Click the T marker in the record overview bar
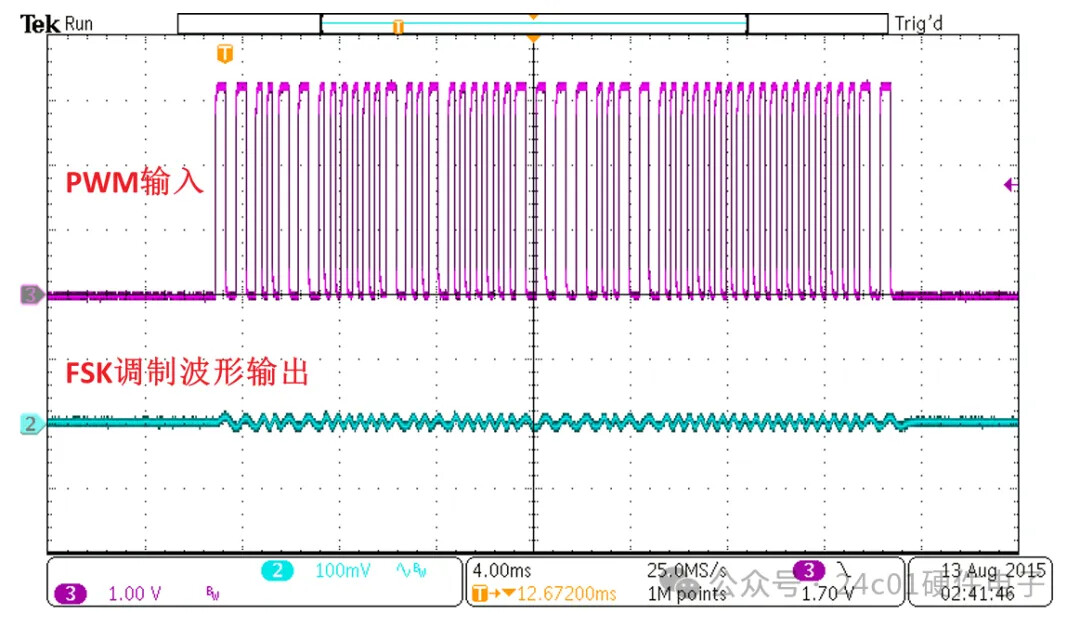 coord(398,26)
